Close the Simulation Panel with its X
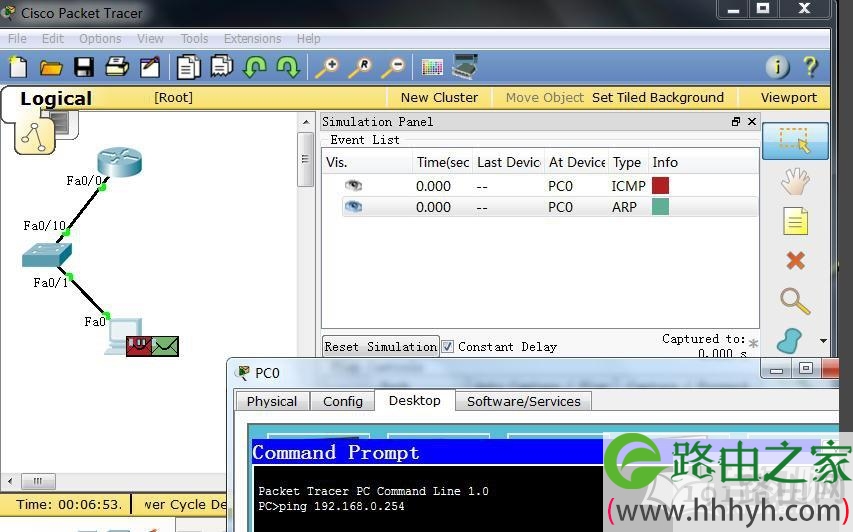853x532 pixels. (752, 121)
